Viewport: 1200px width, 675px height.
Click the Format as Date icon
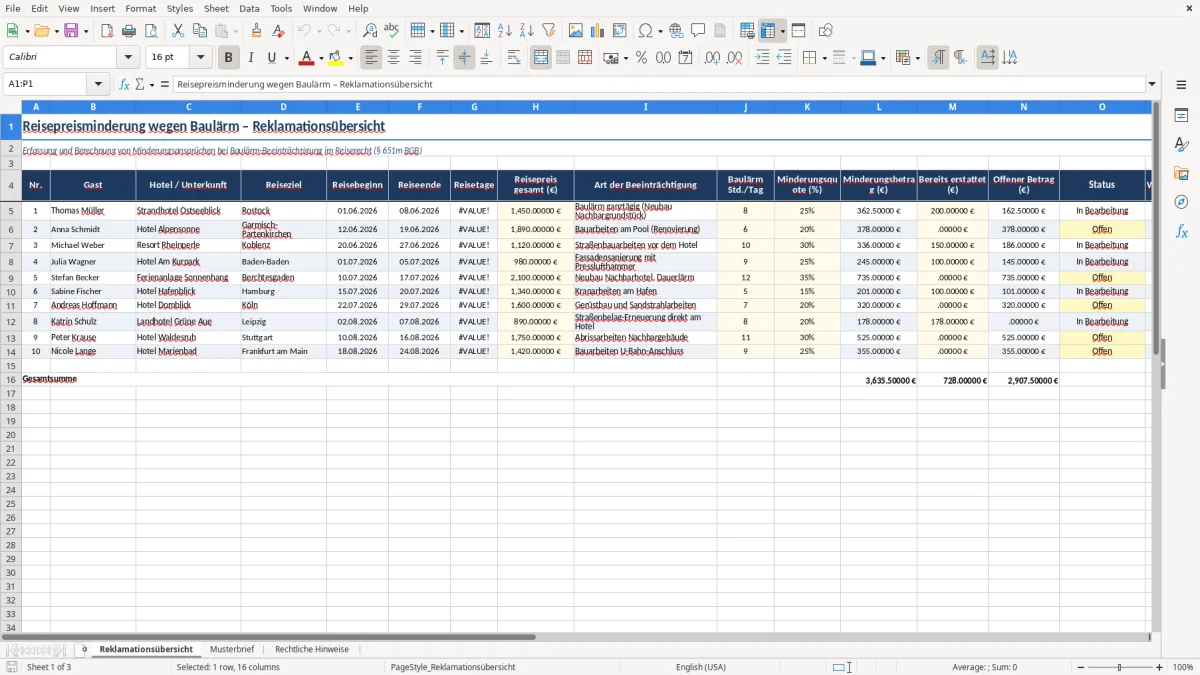coord(685,58)
